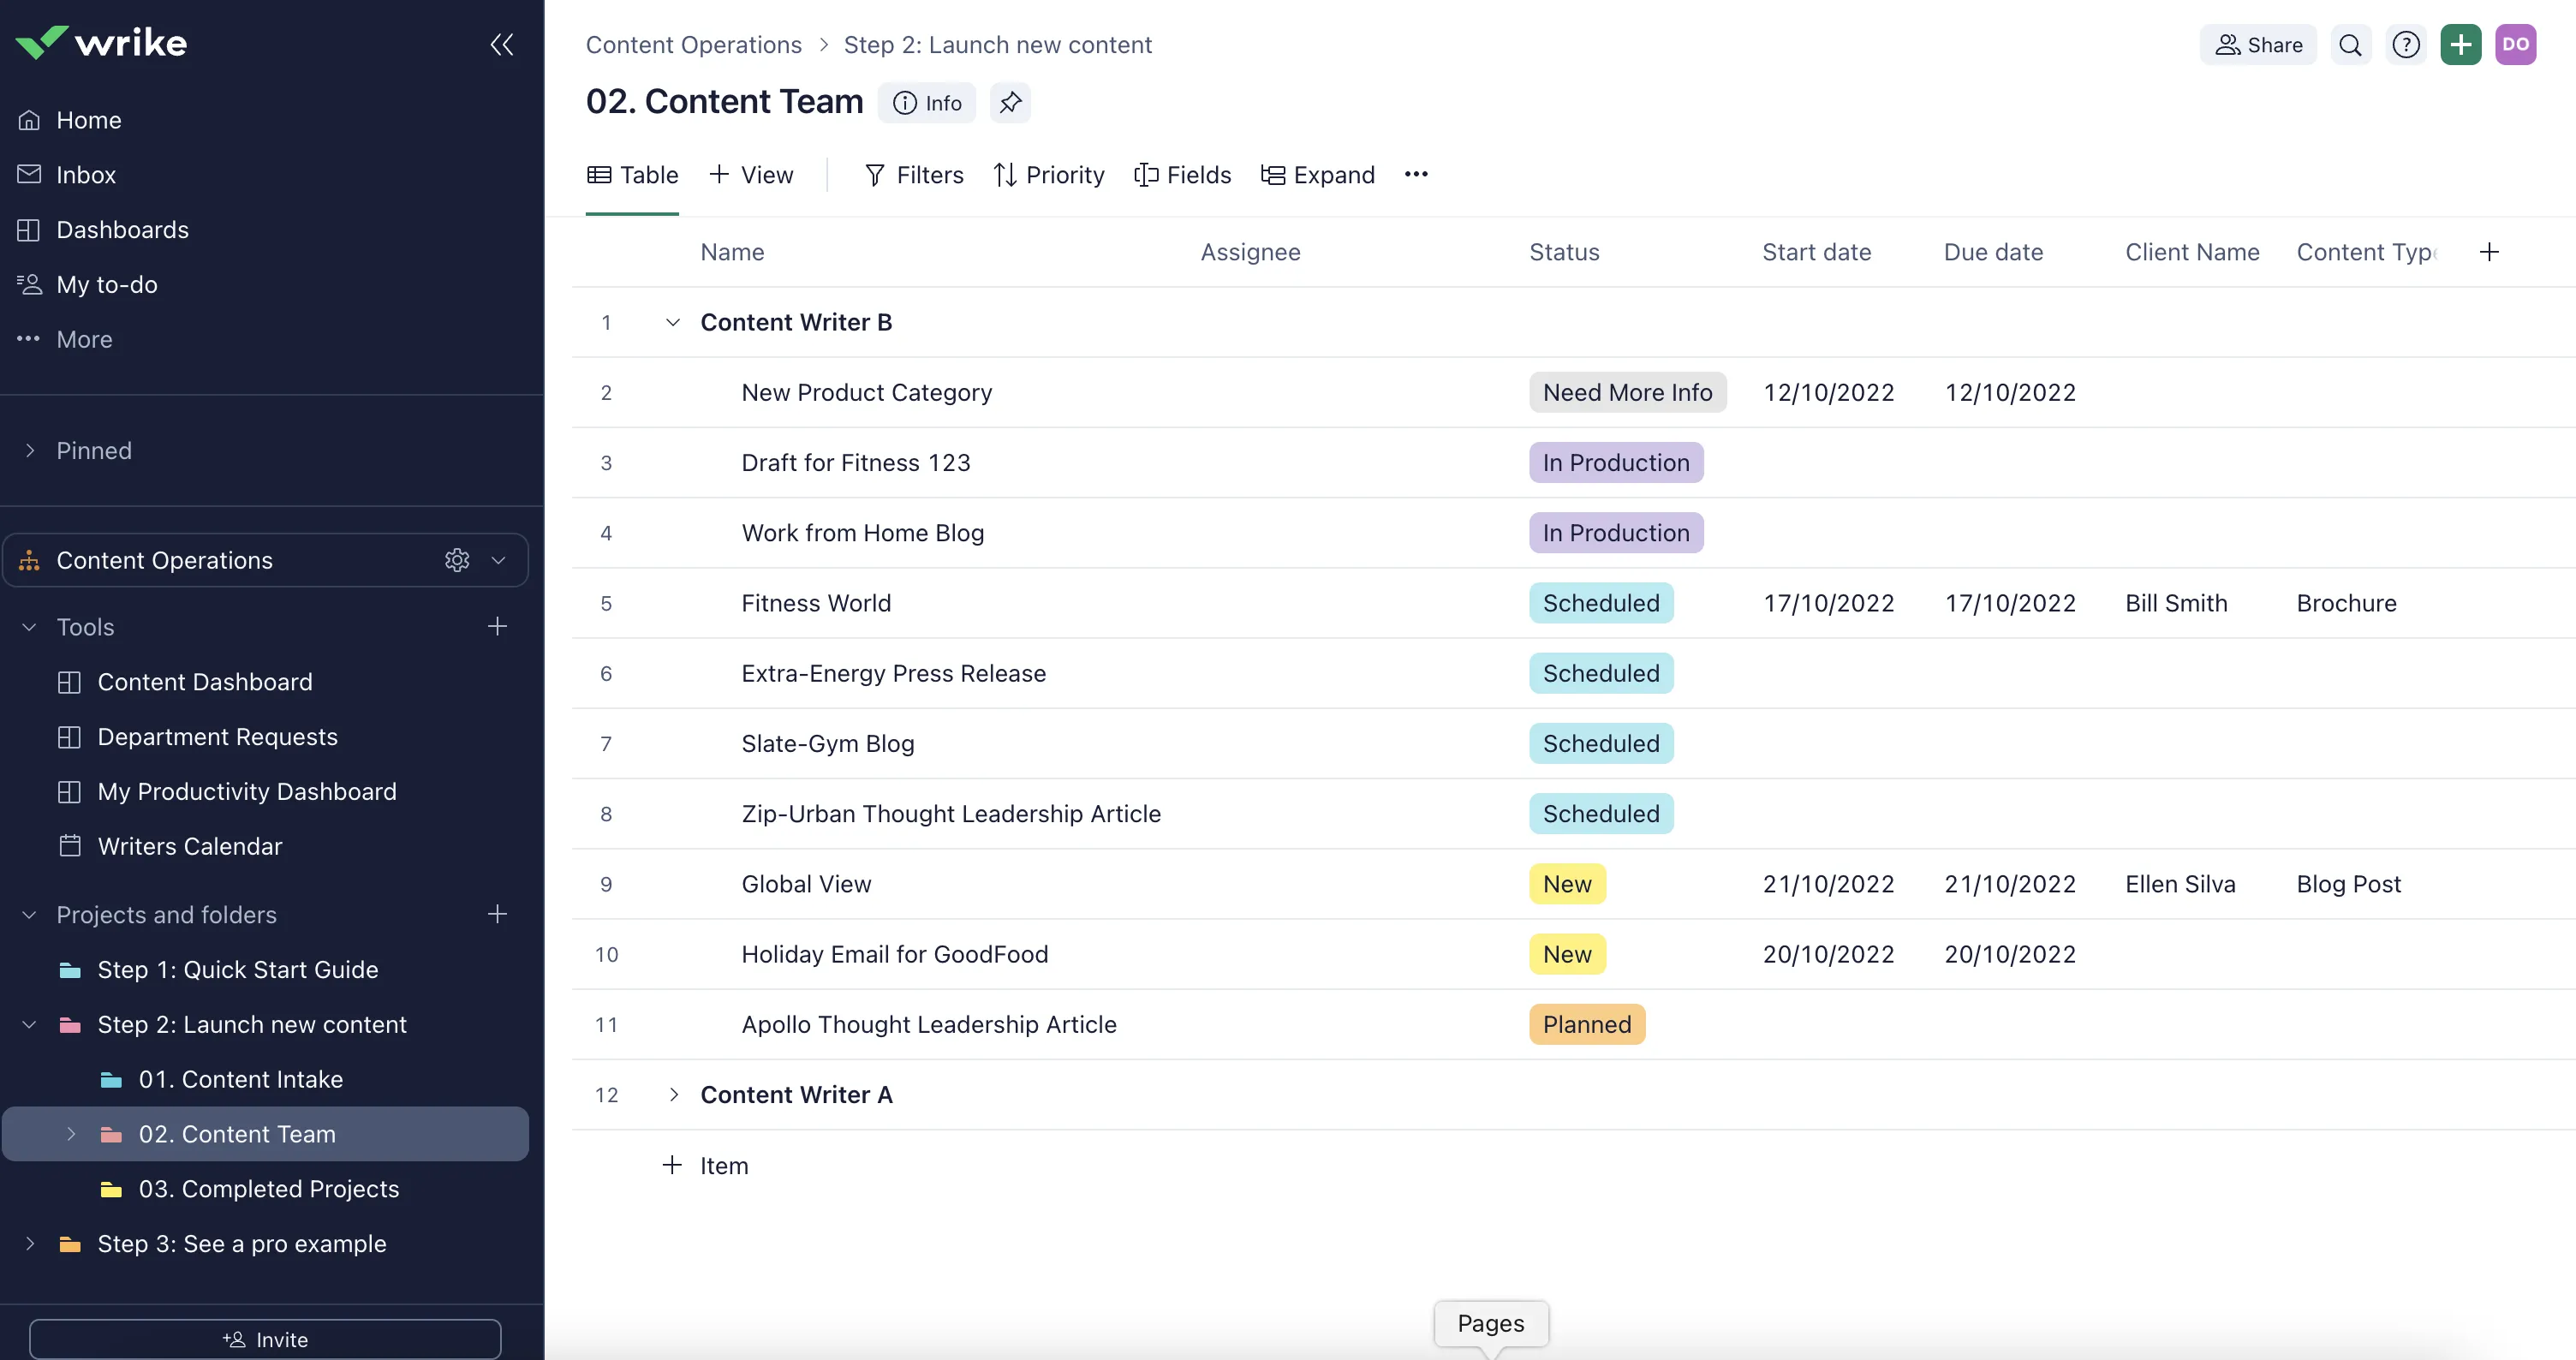Open 01. Content Intake folder

tap(241, 1080)
